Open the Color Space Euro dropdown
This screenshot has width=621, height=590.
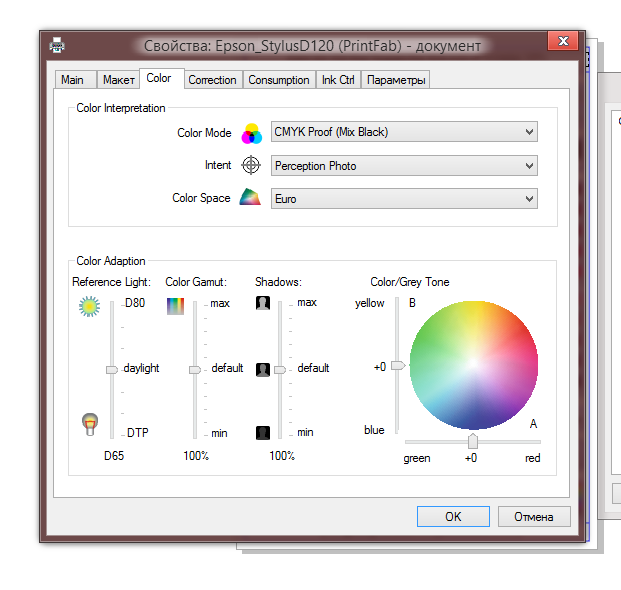click(x=404, y=198)
